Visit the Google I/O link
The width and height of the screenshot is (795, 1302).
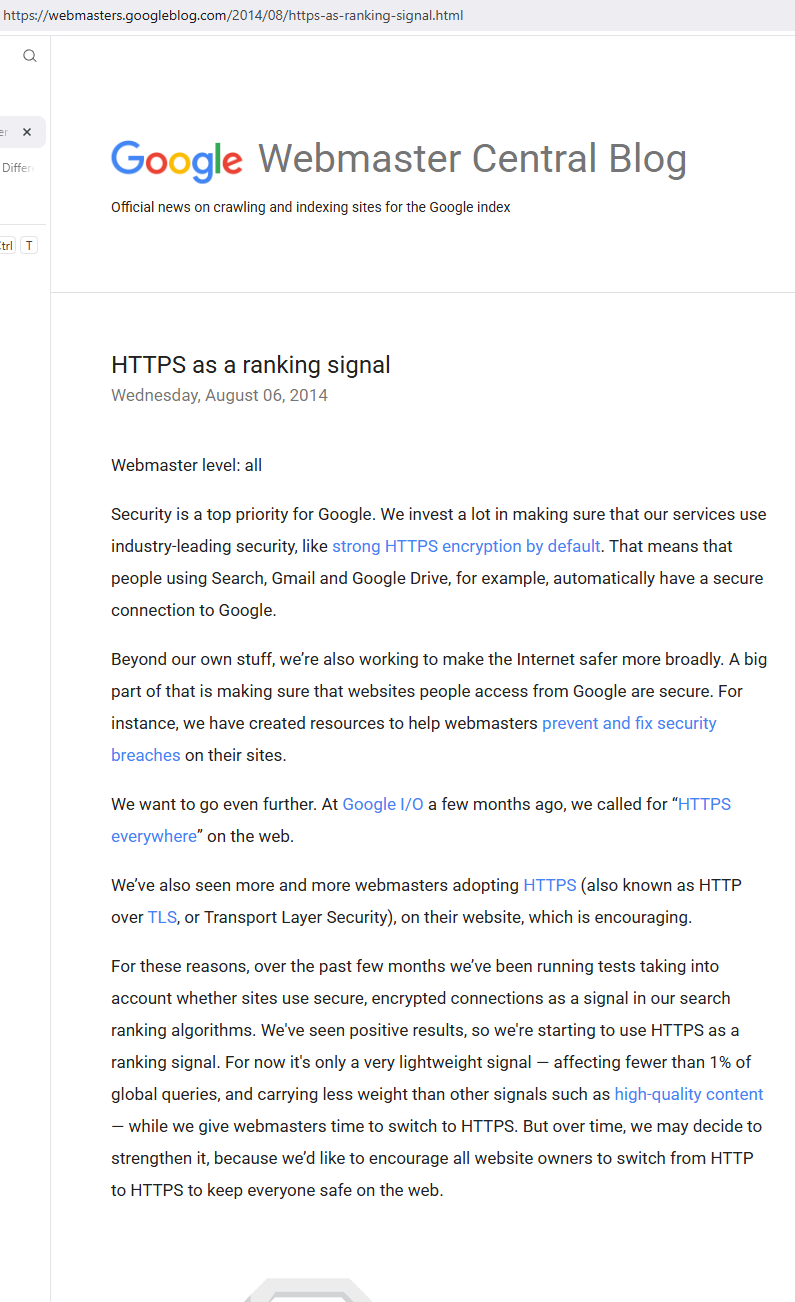383,804
